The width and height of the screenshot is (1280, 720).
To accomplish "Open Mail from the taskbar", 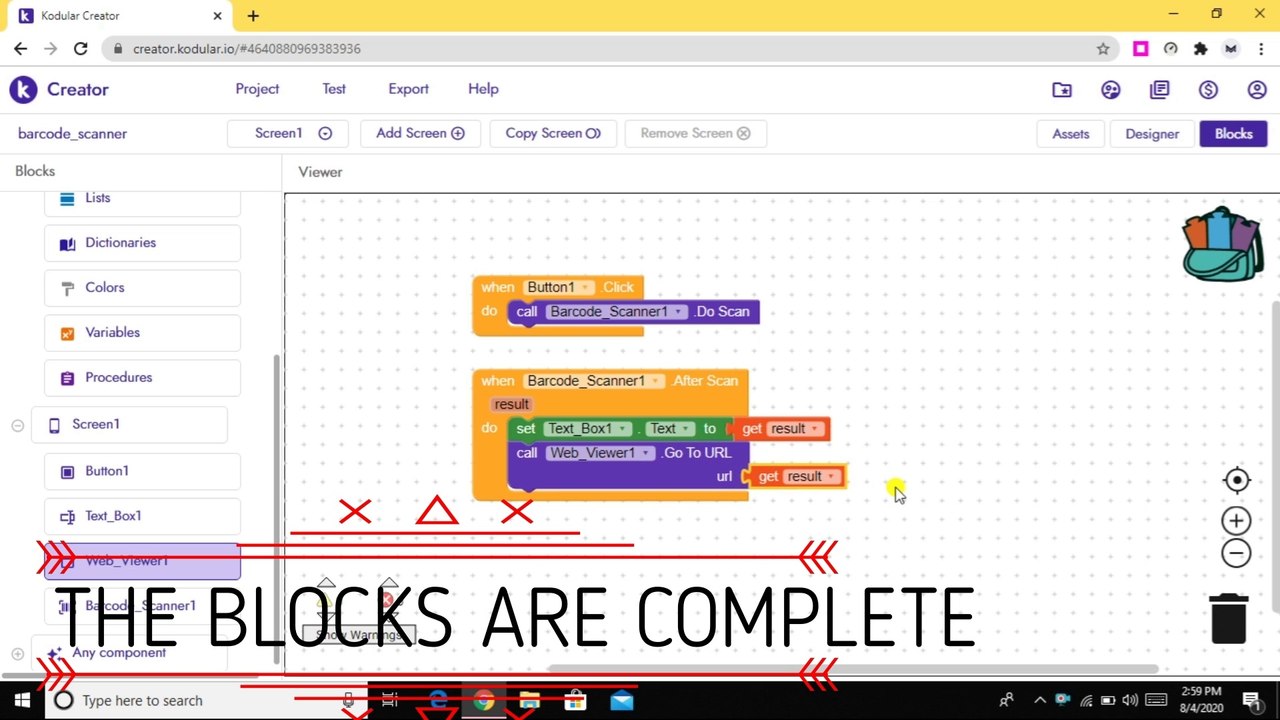I will [621, 700].
